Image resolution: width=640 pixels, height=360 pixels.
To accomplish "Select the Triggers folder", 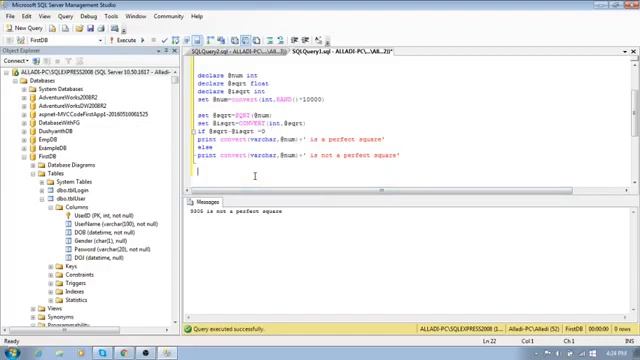I will [76, 283].
